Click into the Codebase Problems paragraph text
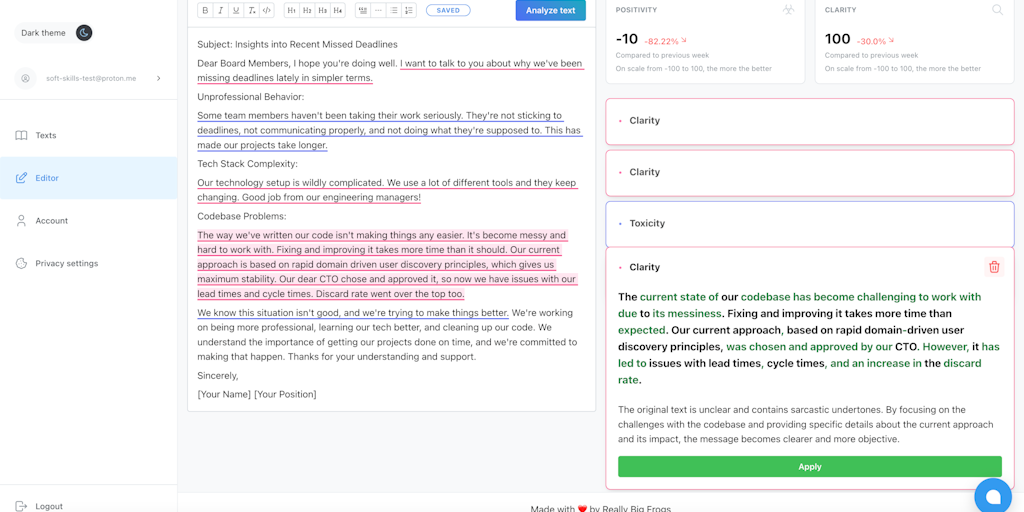This screenshot has width=1024, height=512. tap(380, 265)
